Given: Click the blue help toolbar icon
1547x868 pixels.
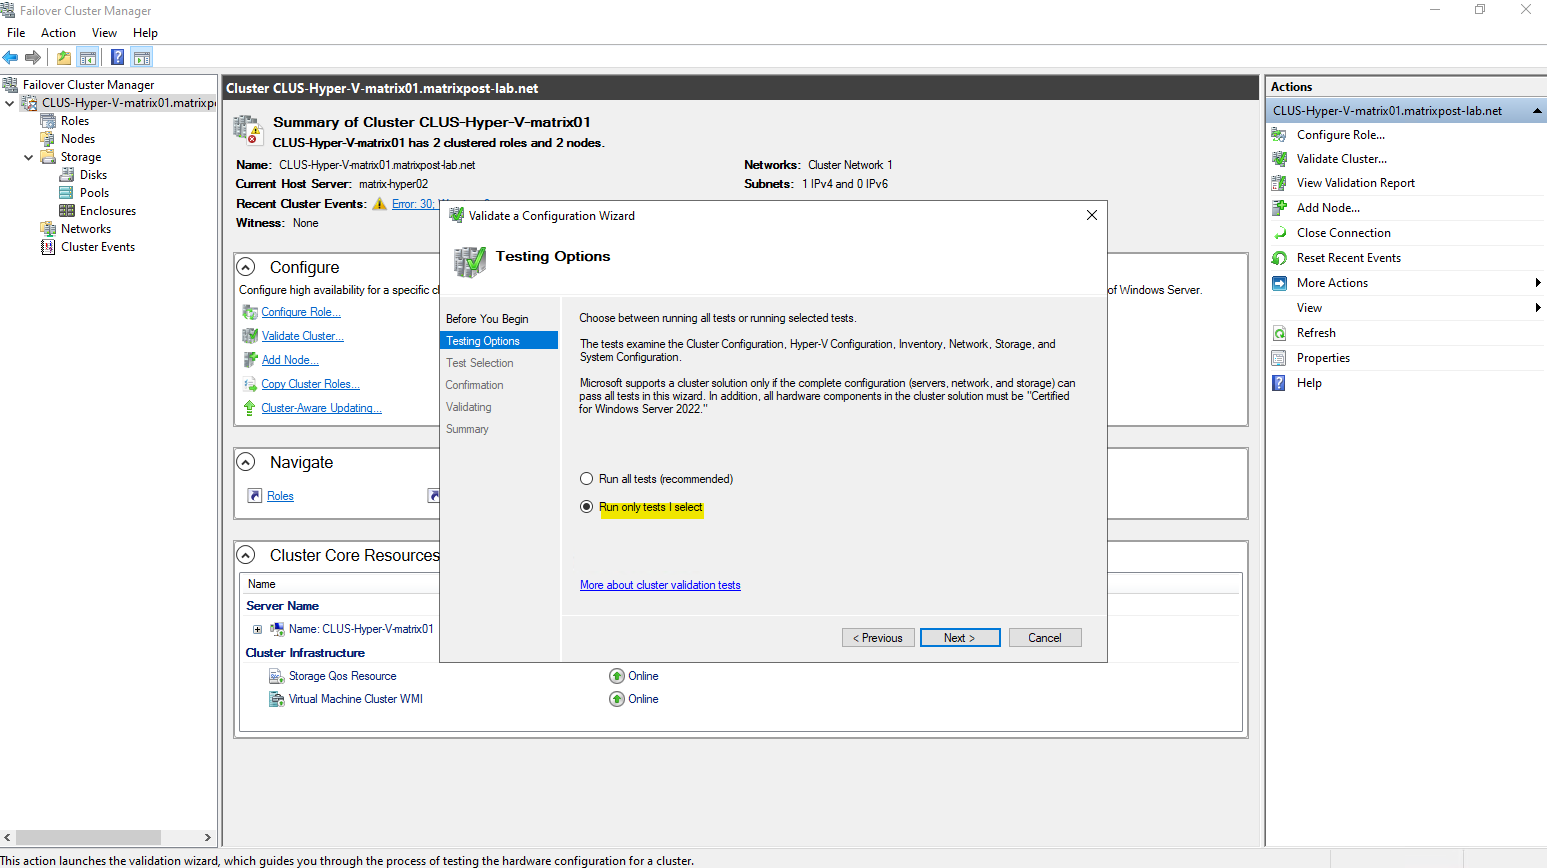Looking at the screenshot, I should point(117,57).
